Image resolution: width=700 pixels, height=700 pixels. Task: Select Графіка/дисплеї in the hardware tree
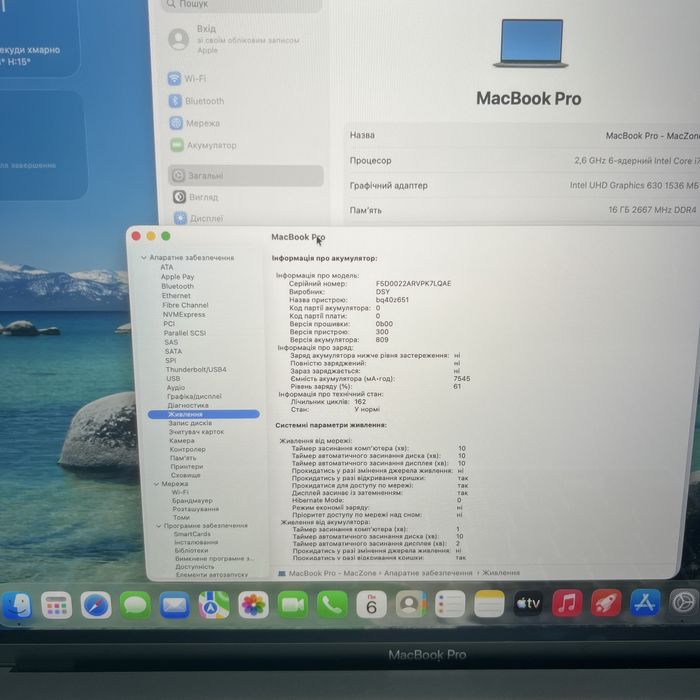coord(194,396)
